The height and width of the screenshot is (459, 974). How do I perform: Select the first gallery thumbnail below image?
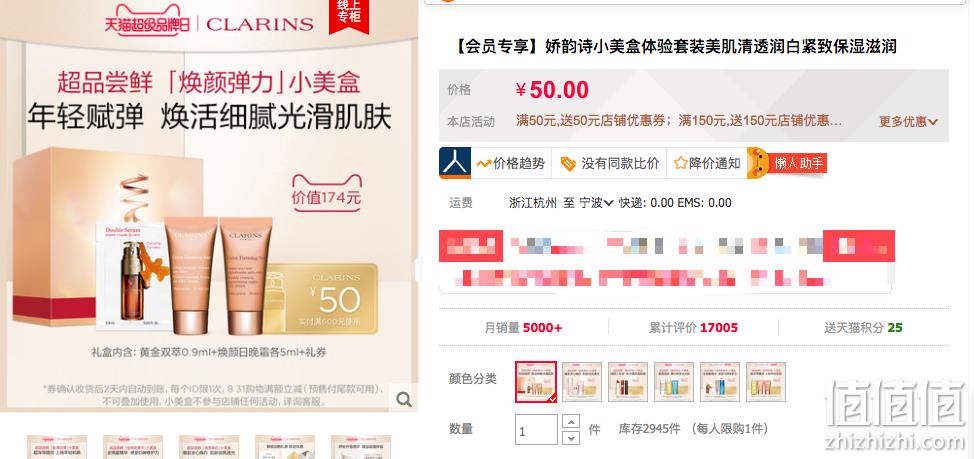point(57,447)
